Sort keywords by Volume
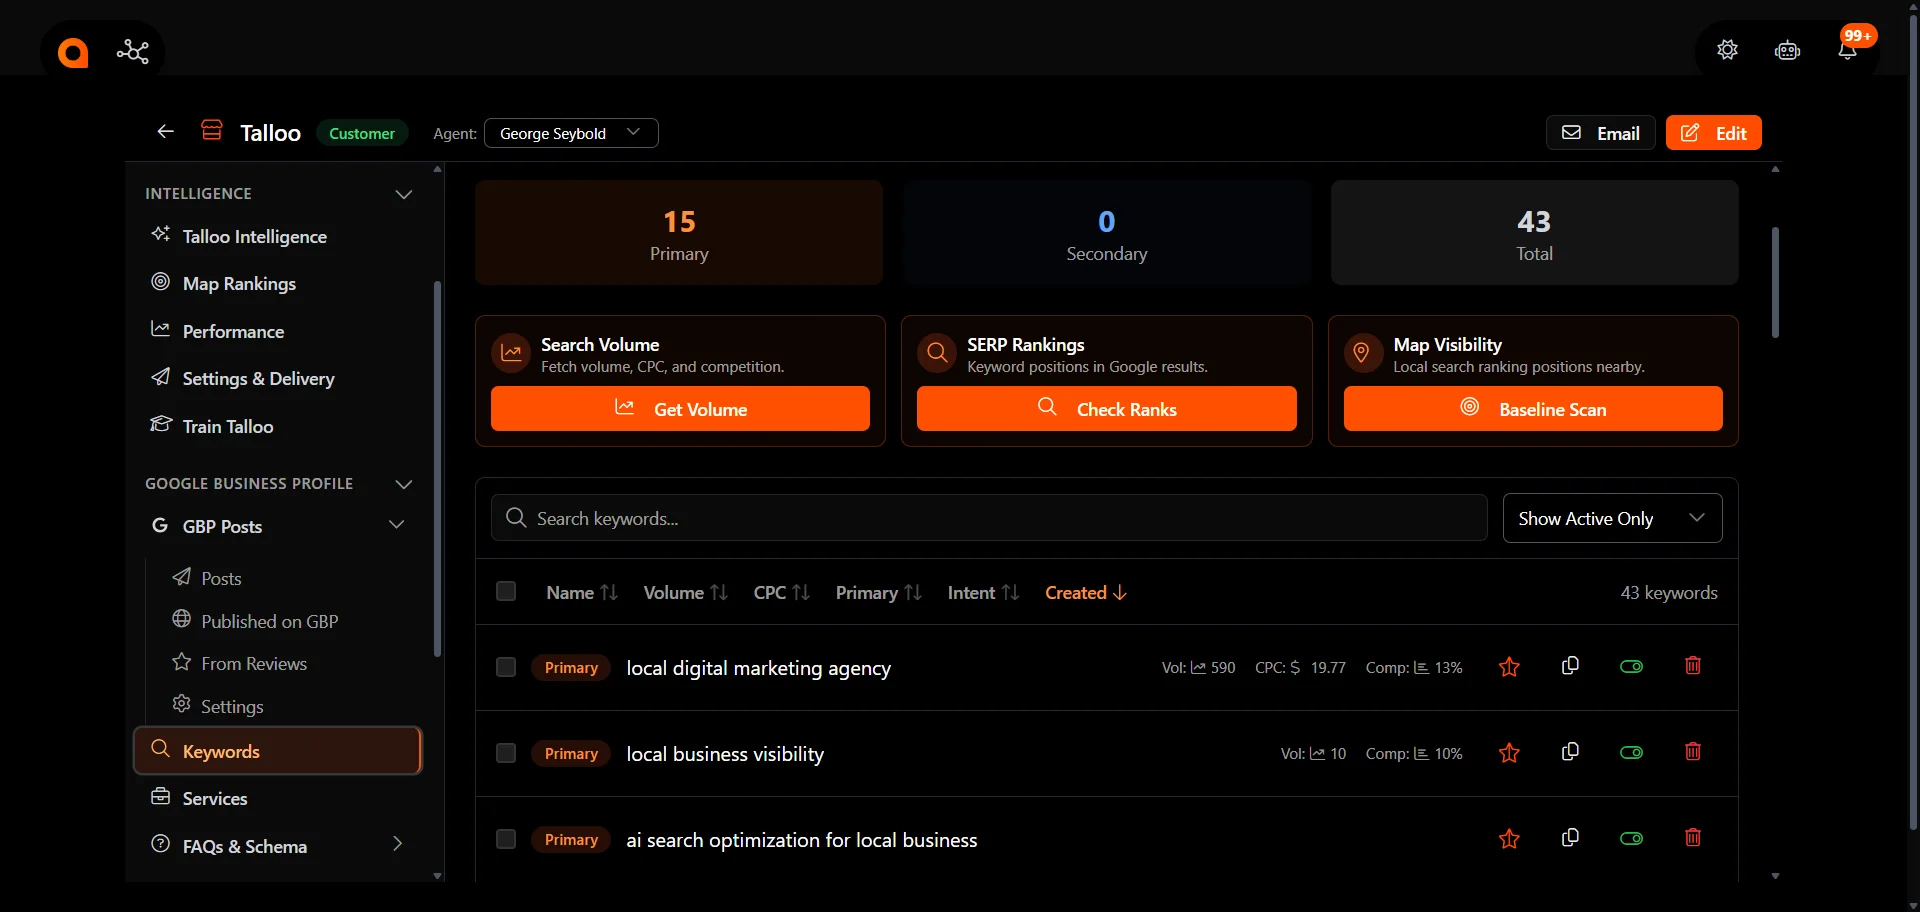Viewport: 1920px width, 912px height. [x=685, y=593]
